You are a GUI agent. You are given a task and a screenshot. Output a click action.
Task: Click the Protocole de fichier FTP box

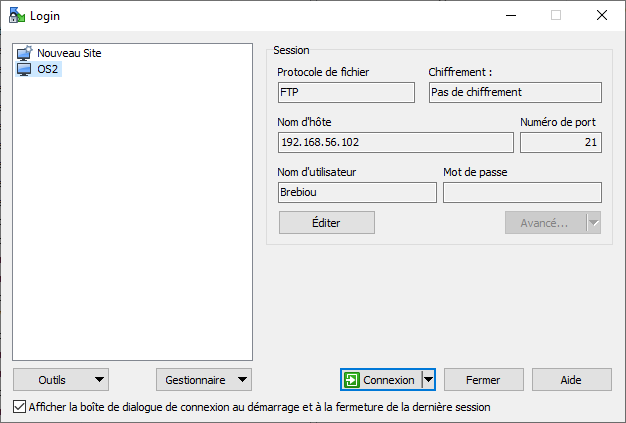pyautogui.click(x=346, y=92)
